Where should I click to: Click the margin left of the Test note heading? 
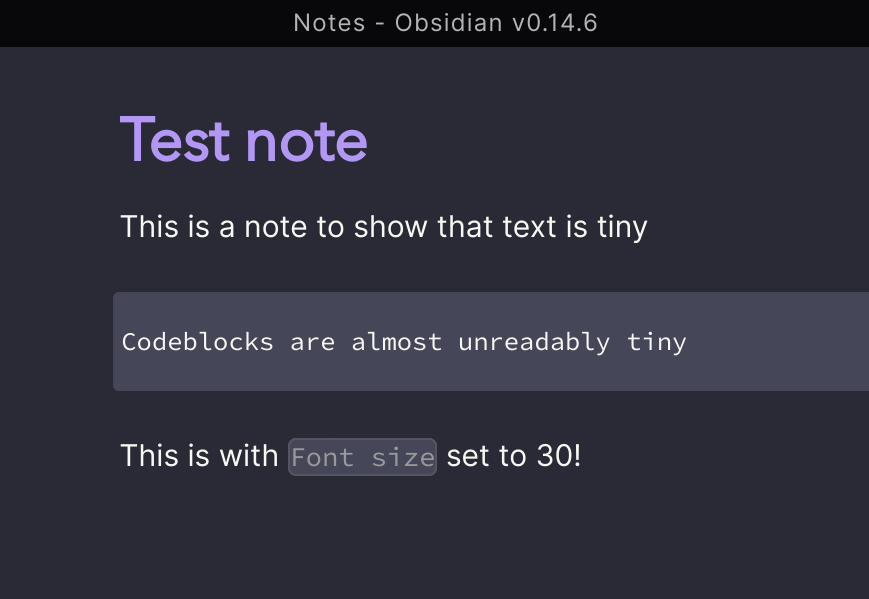(60, 140)
